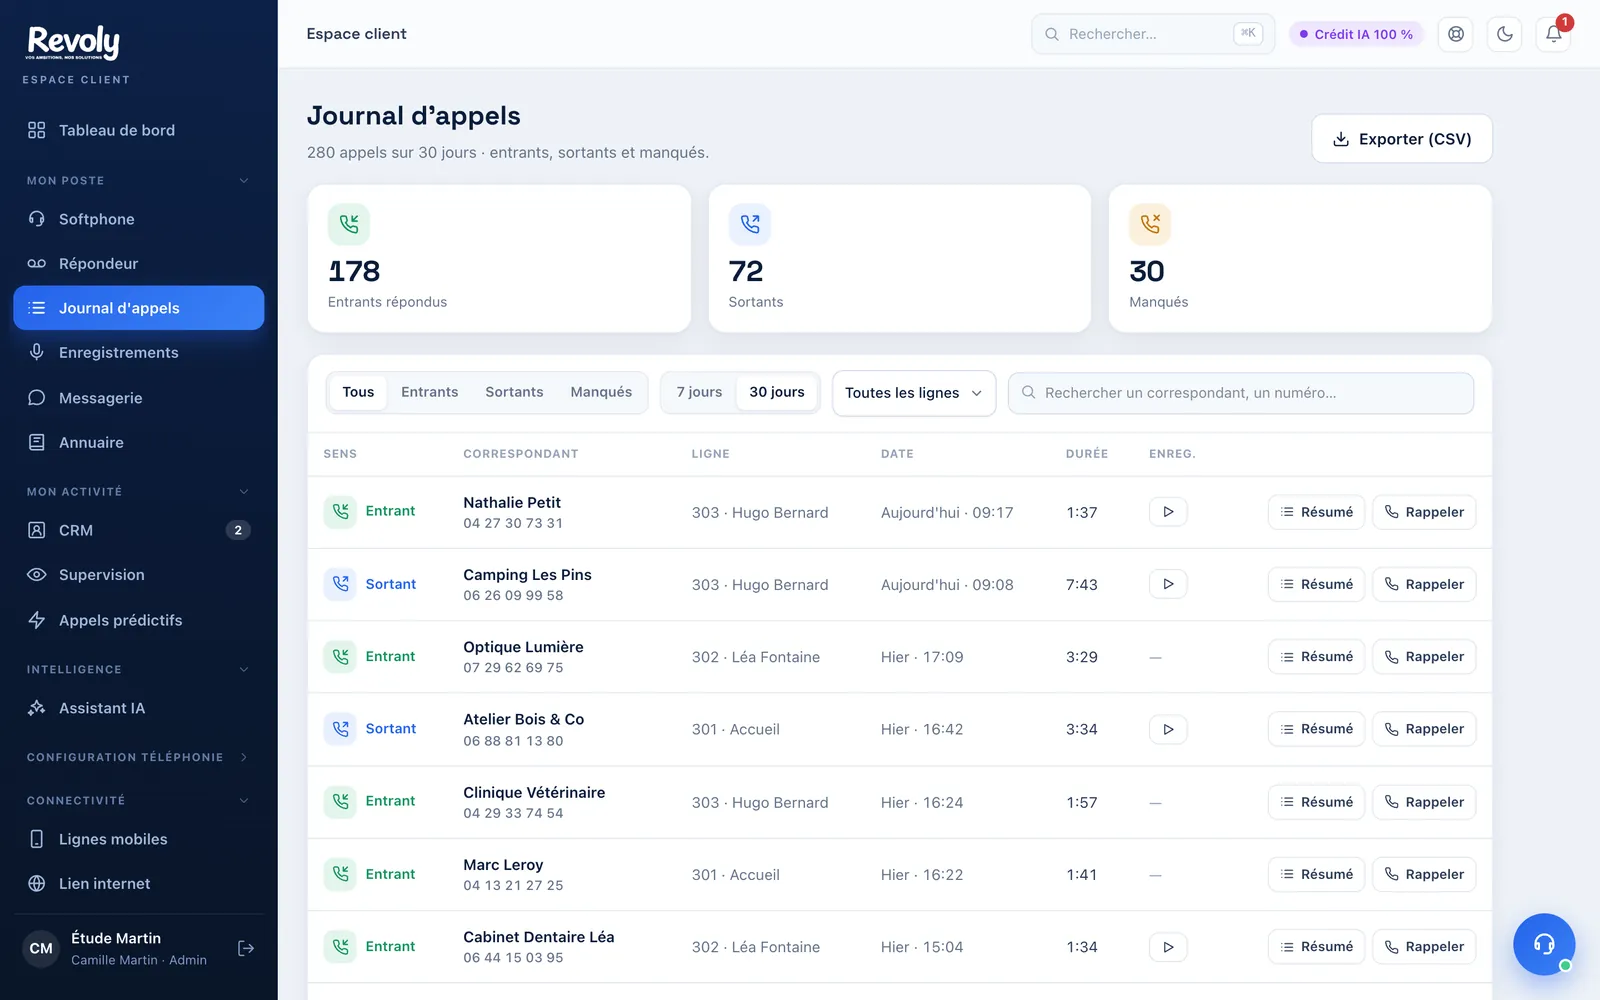Open Assistant IA
The width and height of the screenshot is (1600, 1000).
click(x=139, y=708)
